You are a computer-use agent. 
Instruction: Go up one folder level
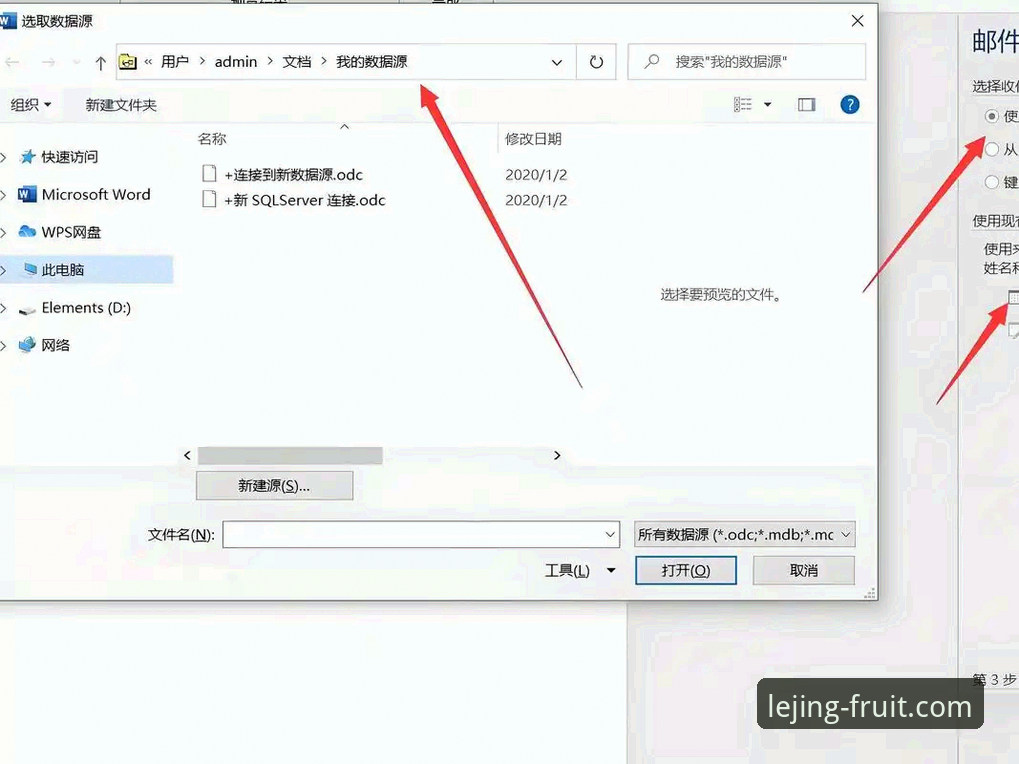100,62
